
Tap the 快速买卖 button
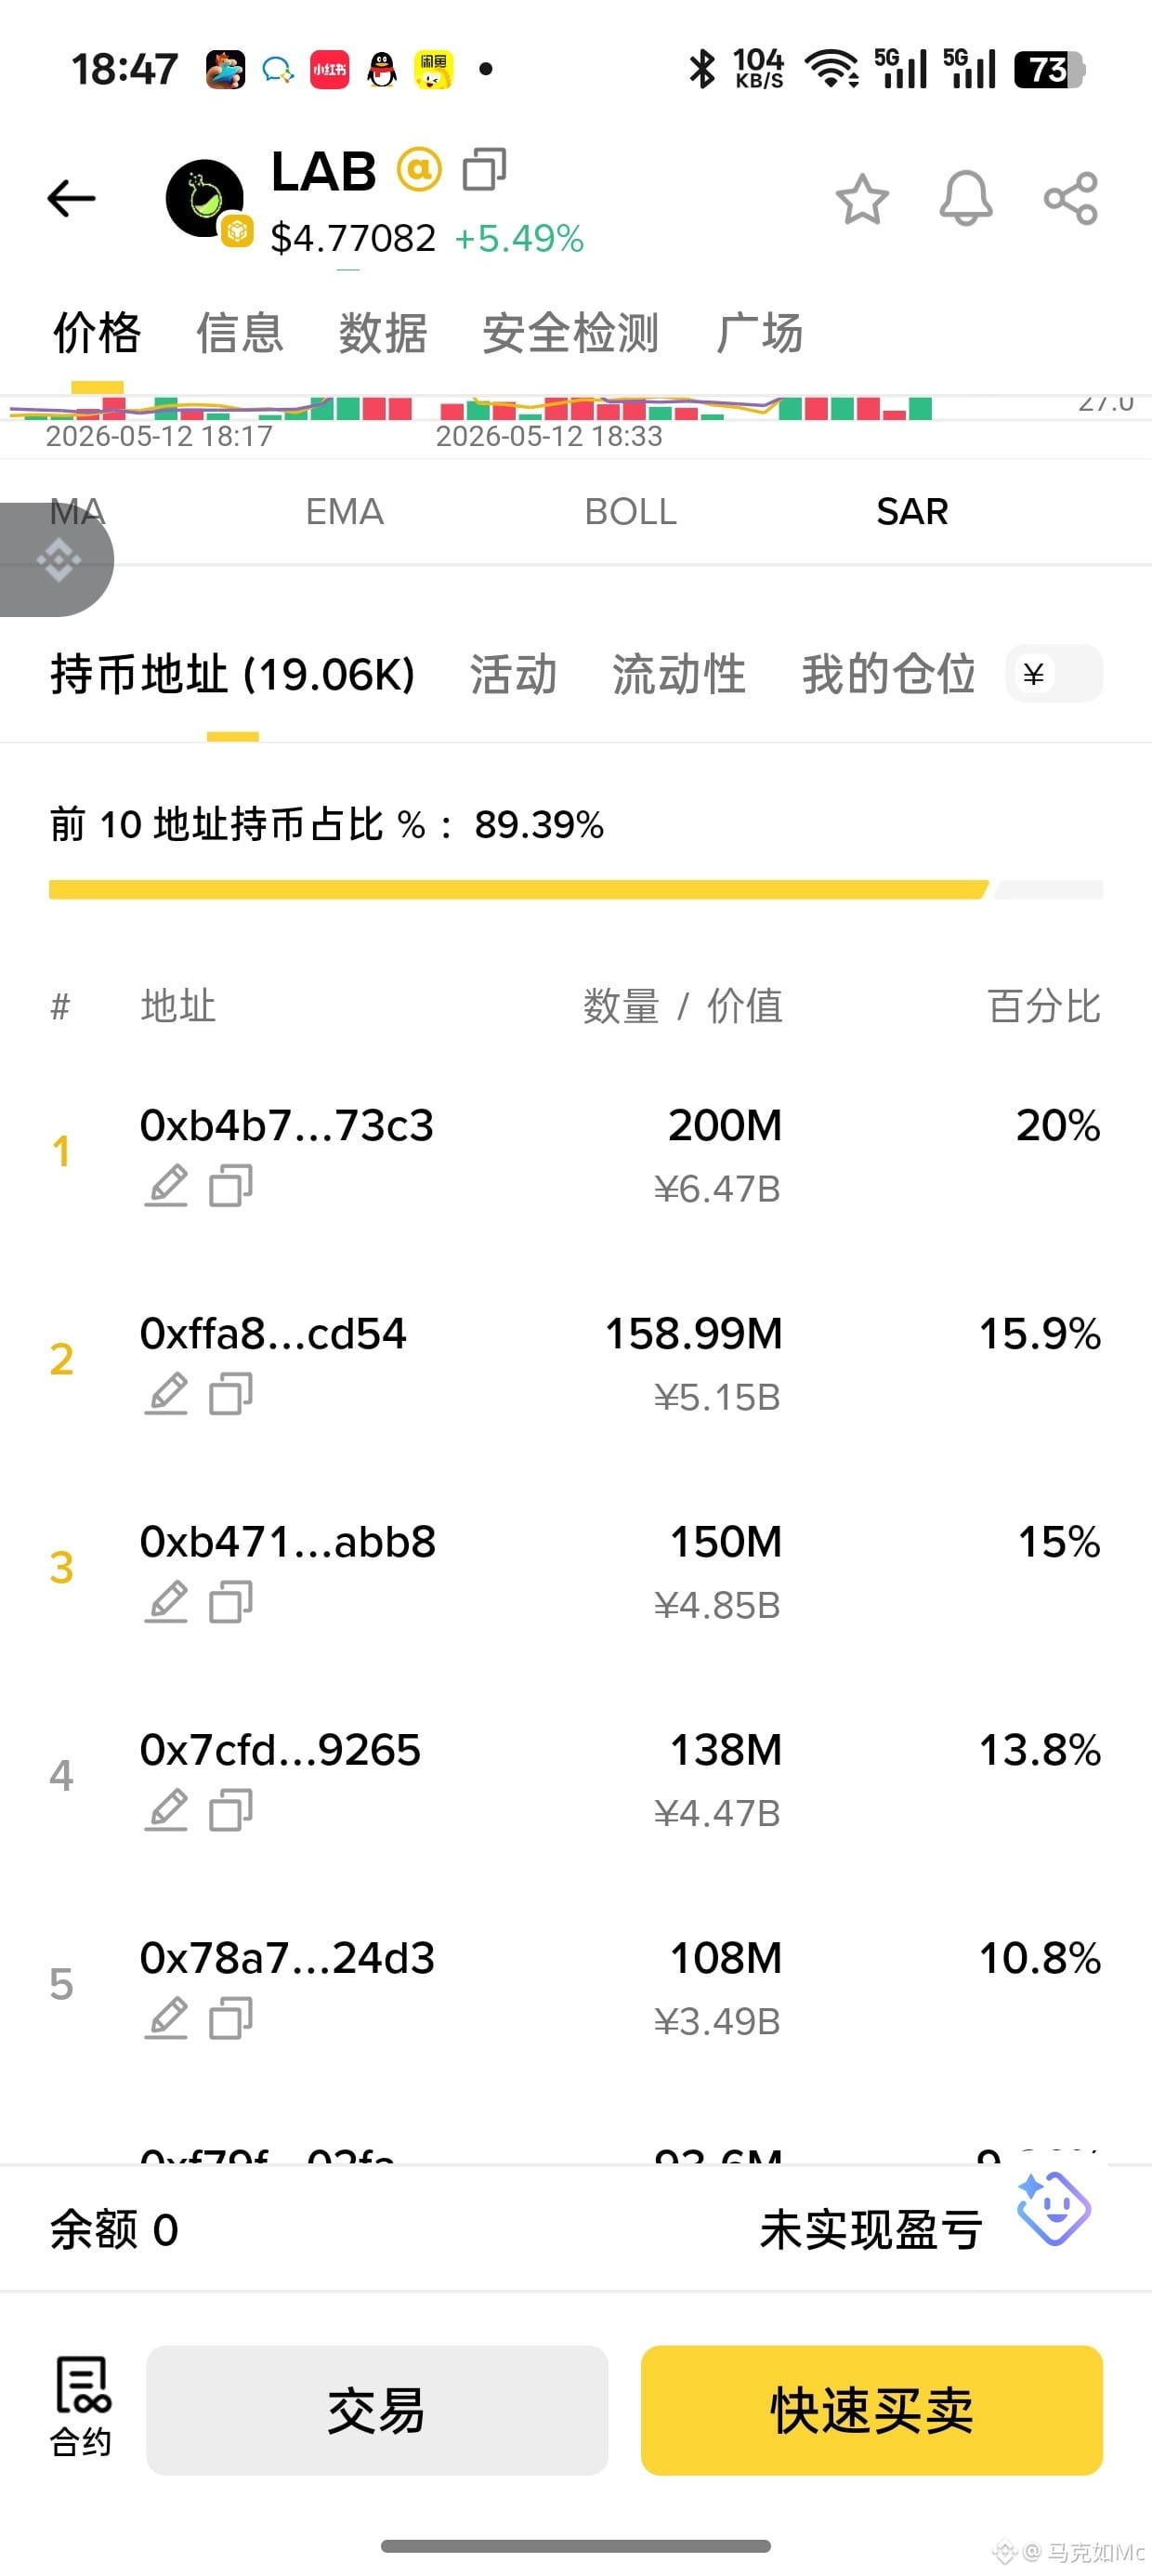click(x=872, y=2410)
